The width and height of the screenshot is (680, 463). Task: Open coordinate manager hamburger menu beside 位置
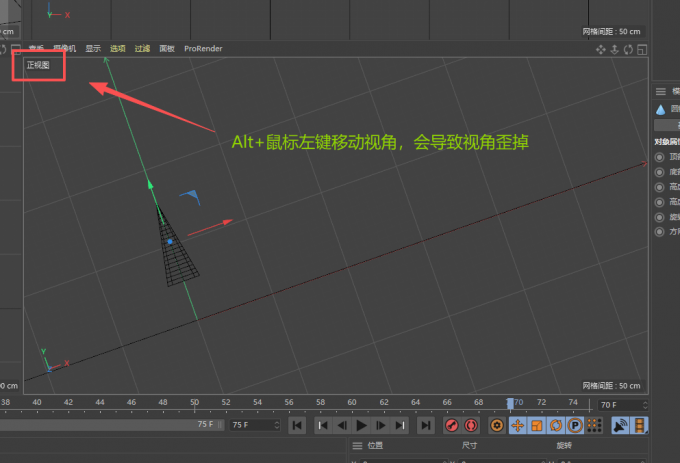tap(357, 446)
